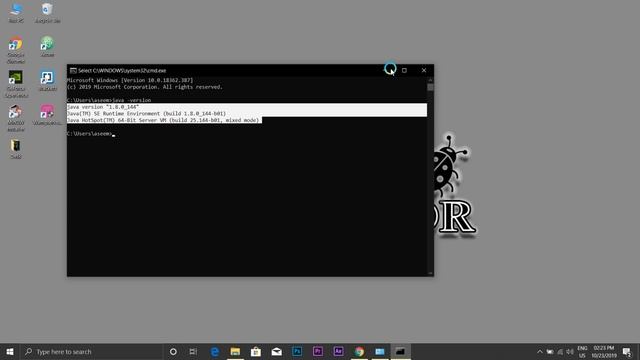Screen dimensions: 640x360
Task: Open Task View on the taskbar
Action: coord(193,351)
